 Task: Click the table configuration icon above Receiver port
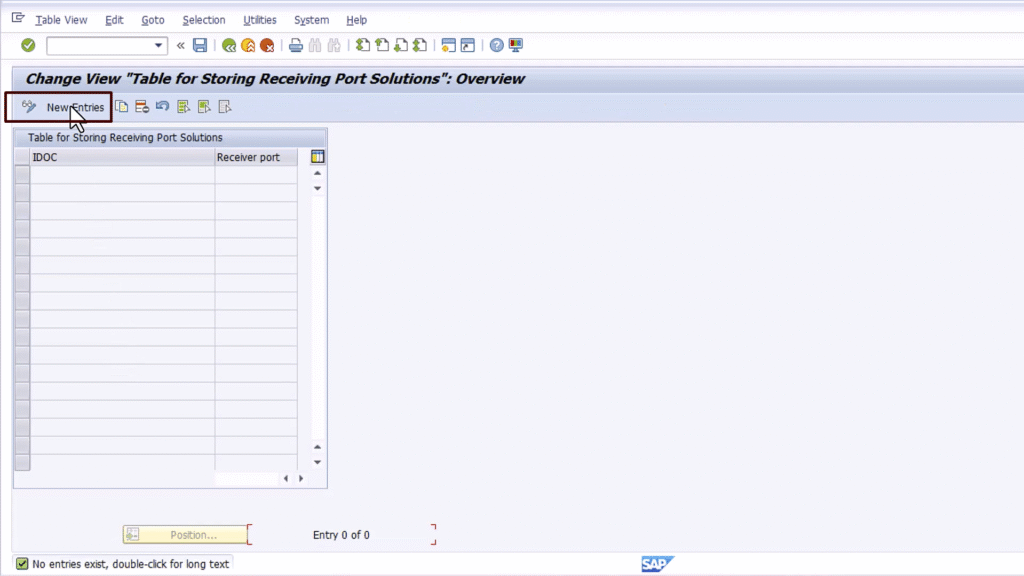317,156
